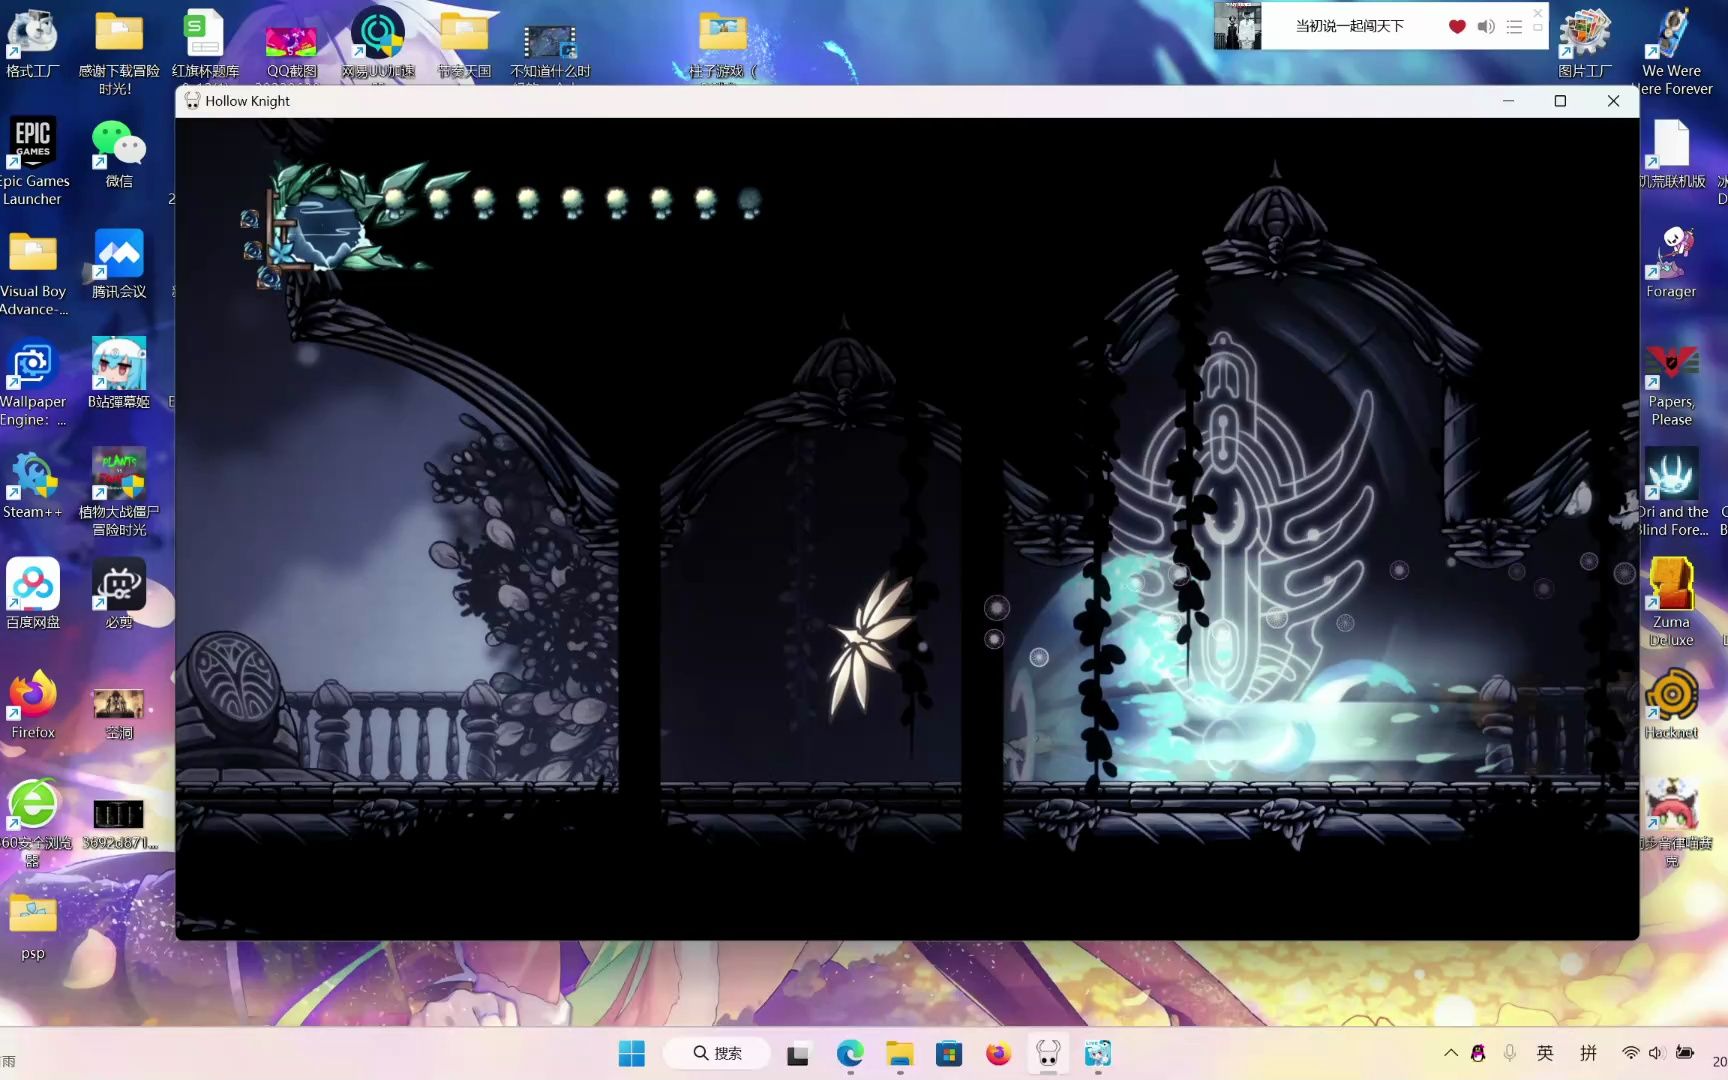
Task: Click the taskbar 搜索 search box
Action: [717, 1053]
